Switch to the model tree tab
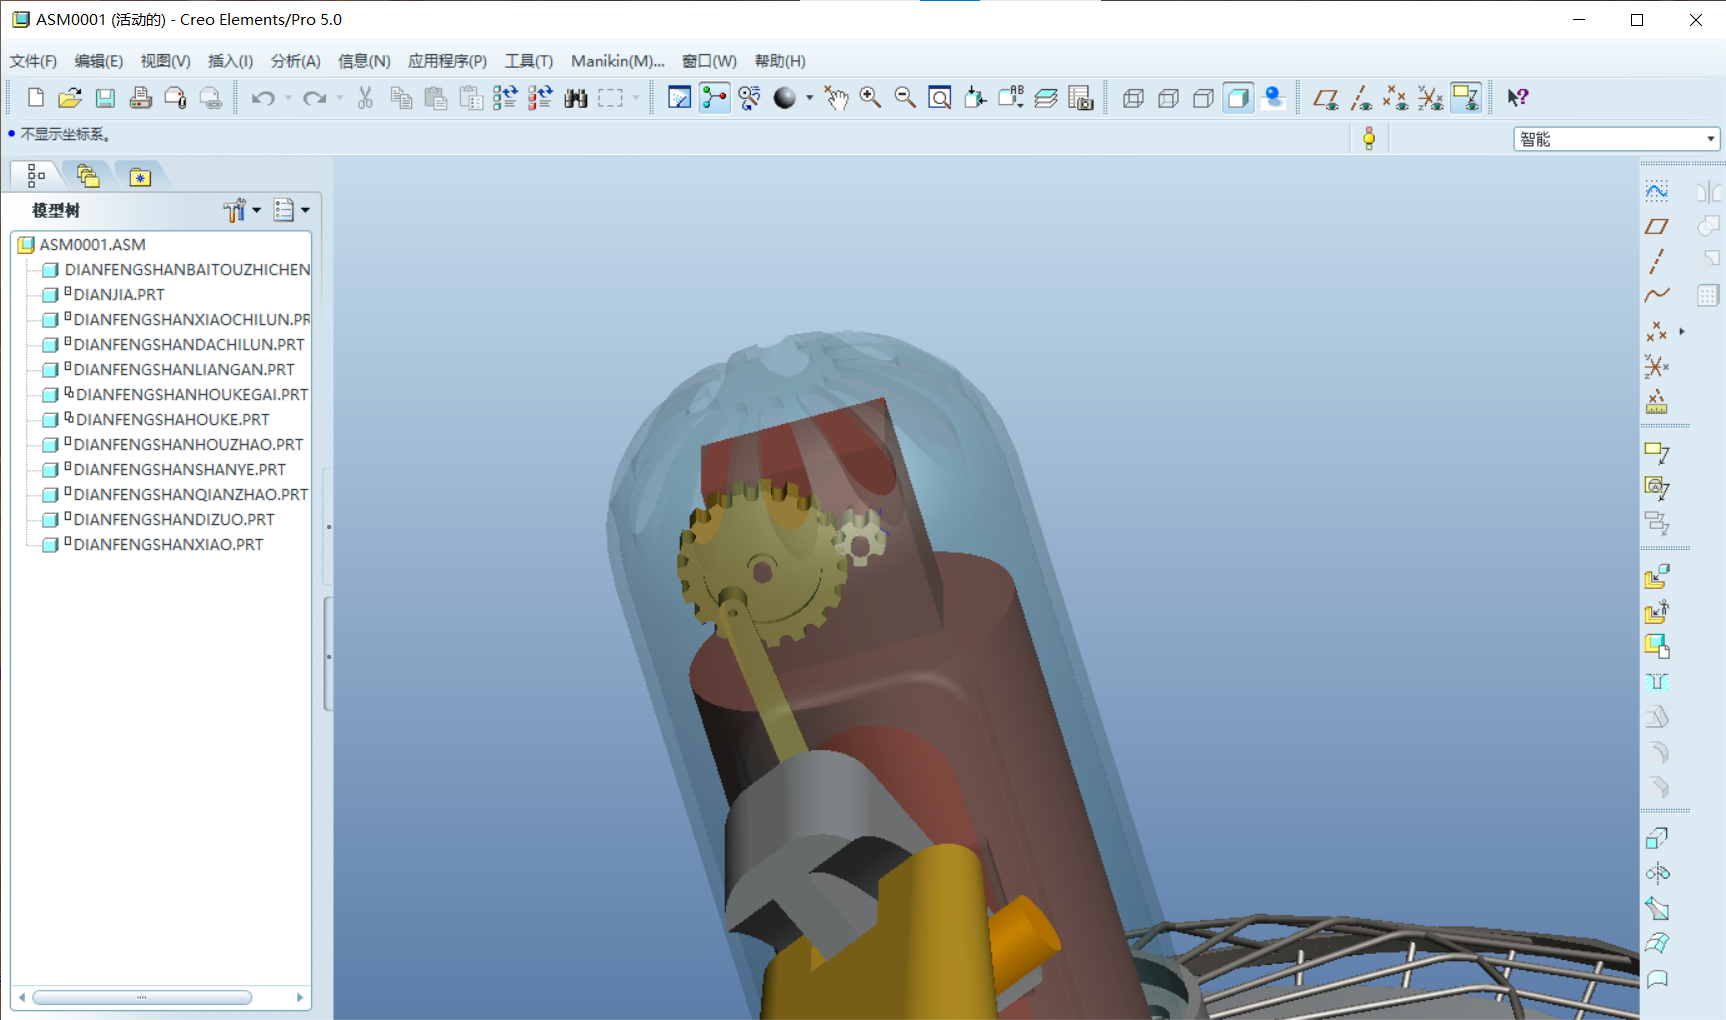1726x1020 pixels. [x=36, y=176]
